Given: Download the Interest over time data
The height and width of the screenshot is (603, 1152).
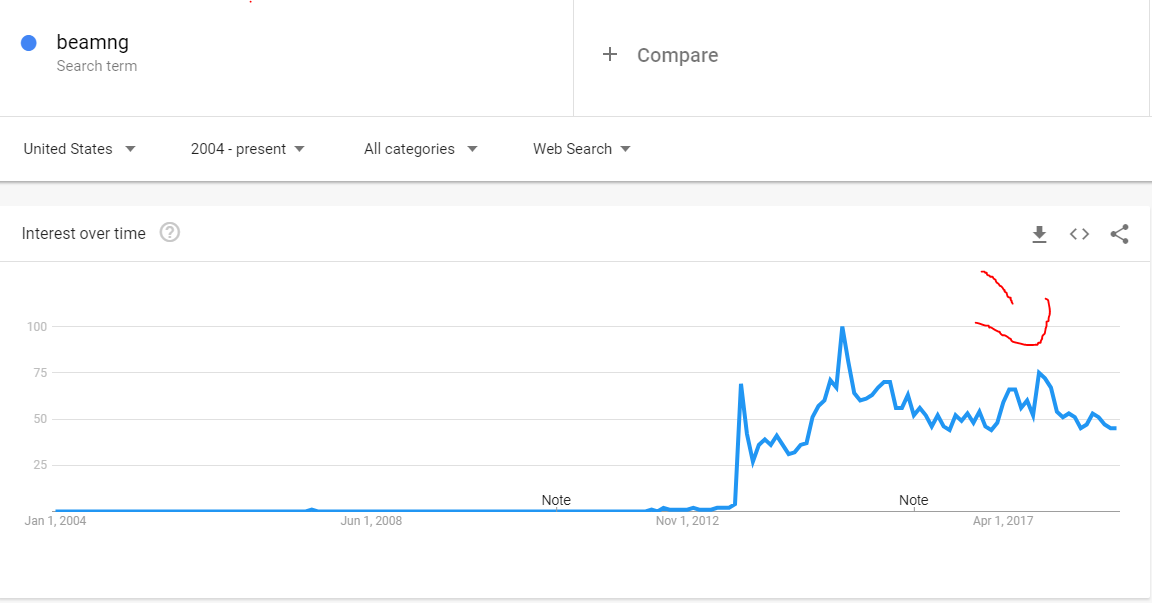Looking at the screenshot, I should click(1039, 234).
